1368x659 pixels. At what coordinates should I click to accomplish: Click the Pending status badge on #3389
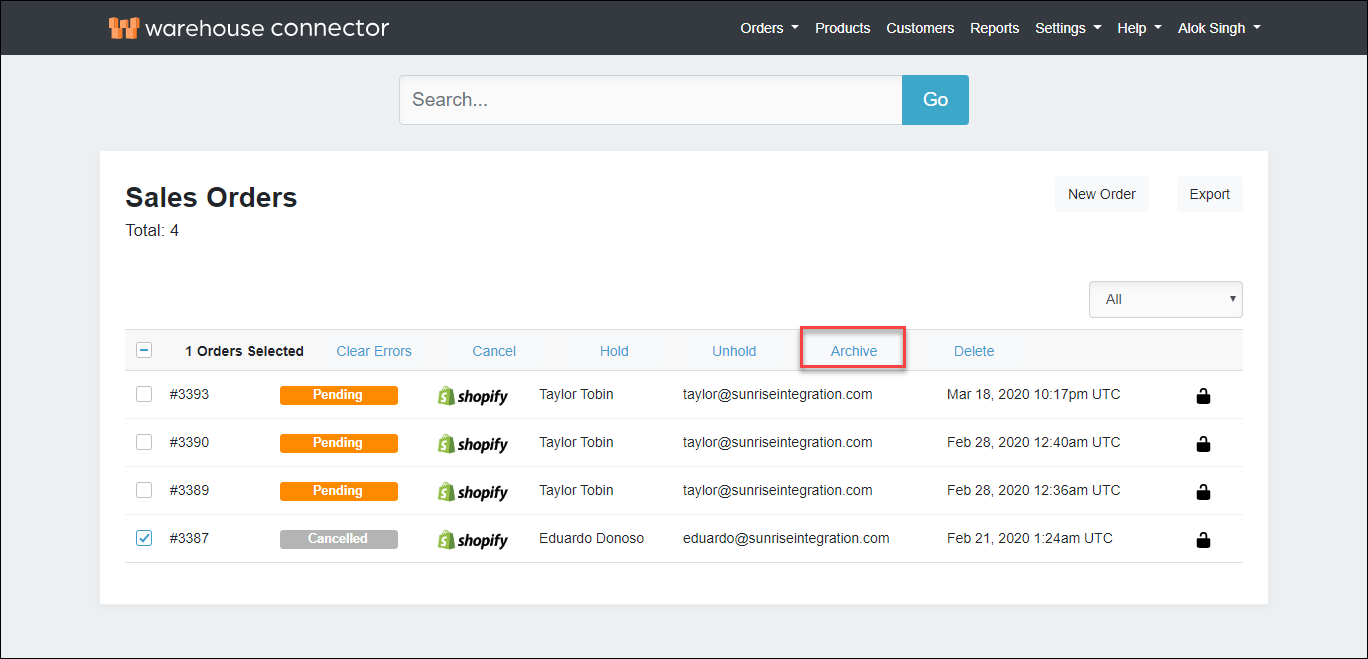[338, 491]
